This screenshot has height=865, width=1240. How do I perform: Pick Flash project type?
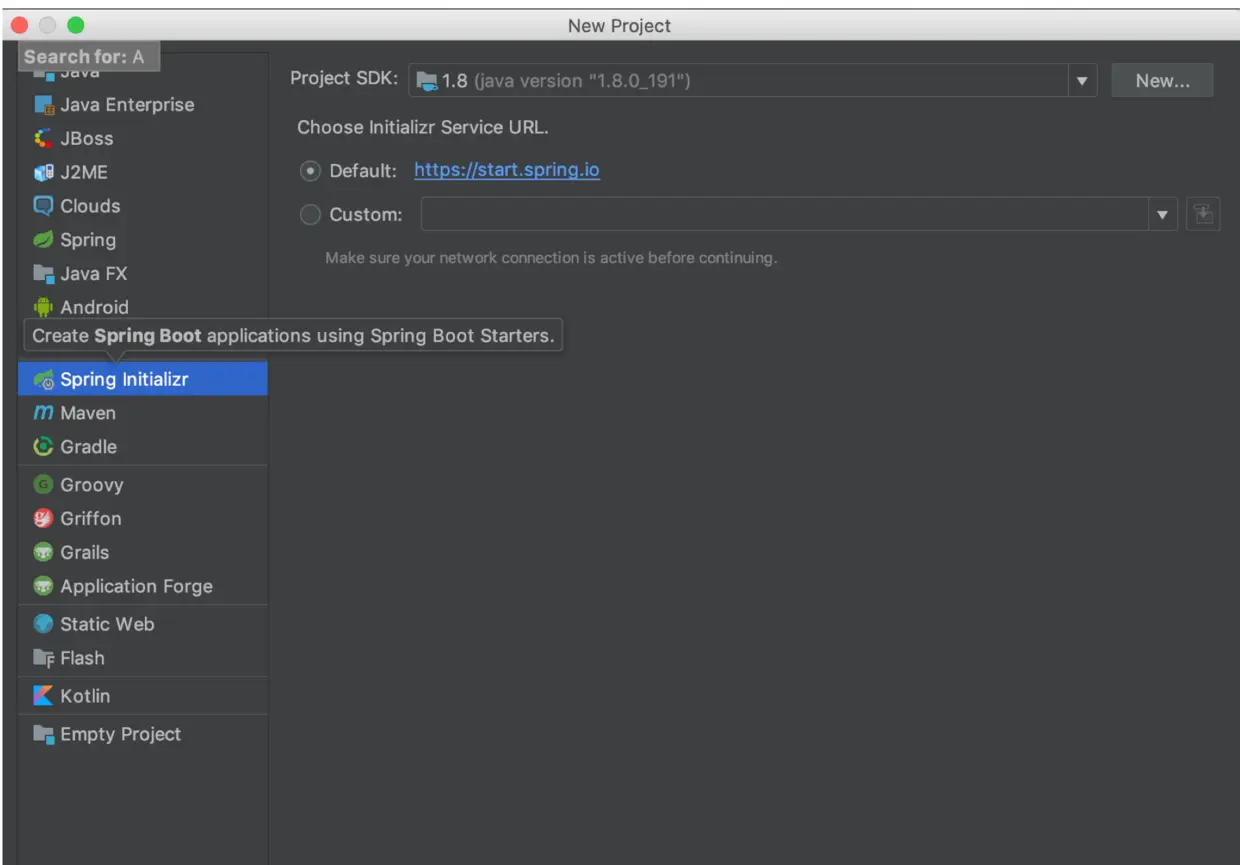[143, 658]
